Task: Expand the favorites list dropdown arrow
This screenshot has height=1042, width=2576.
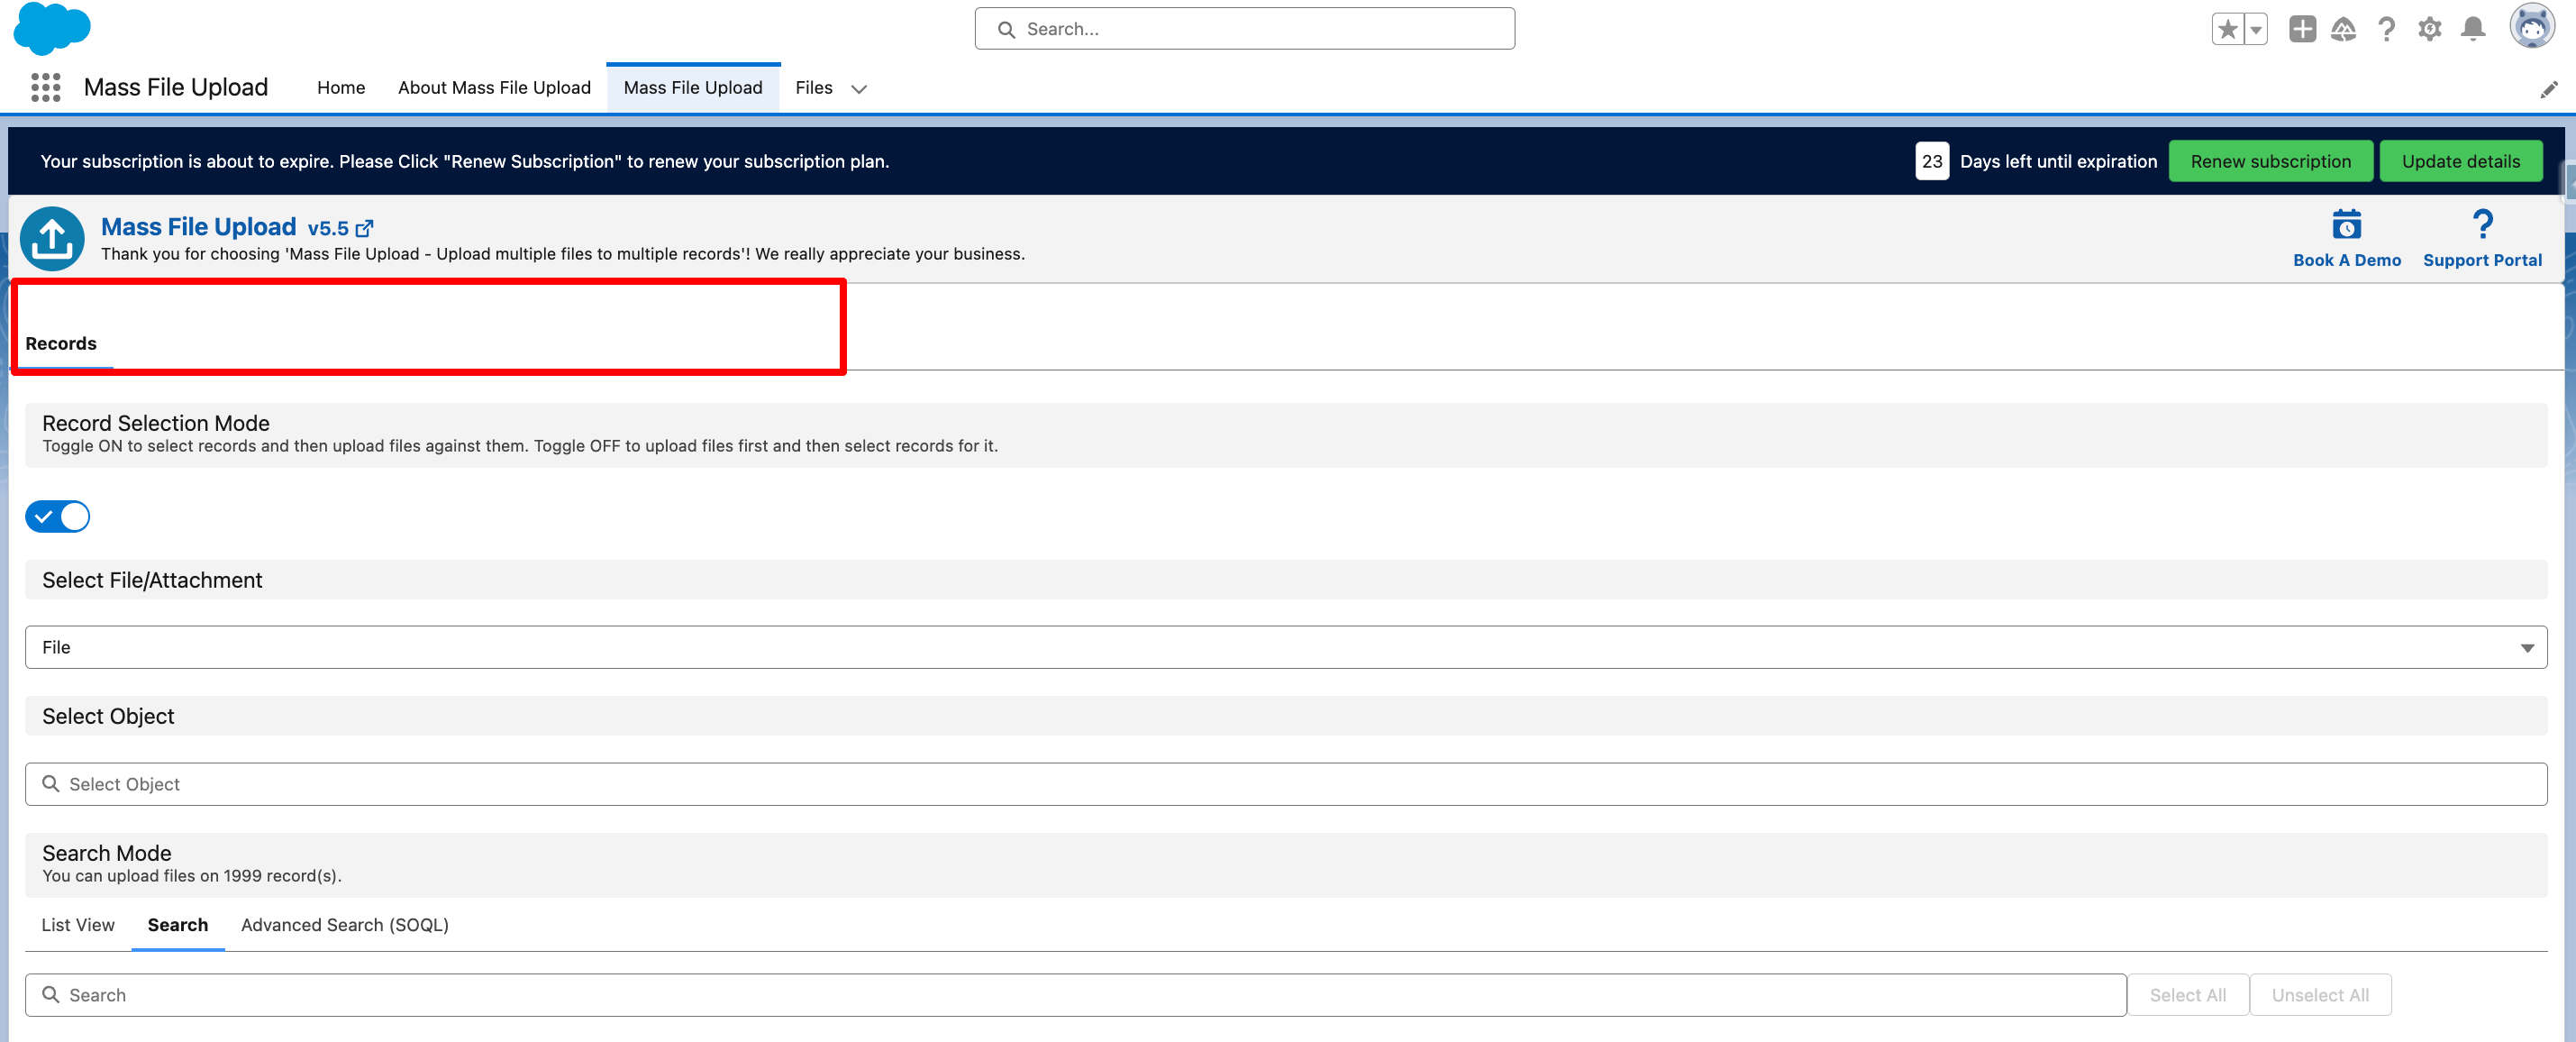Action: pos(2255,29)
